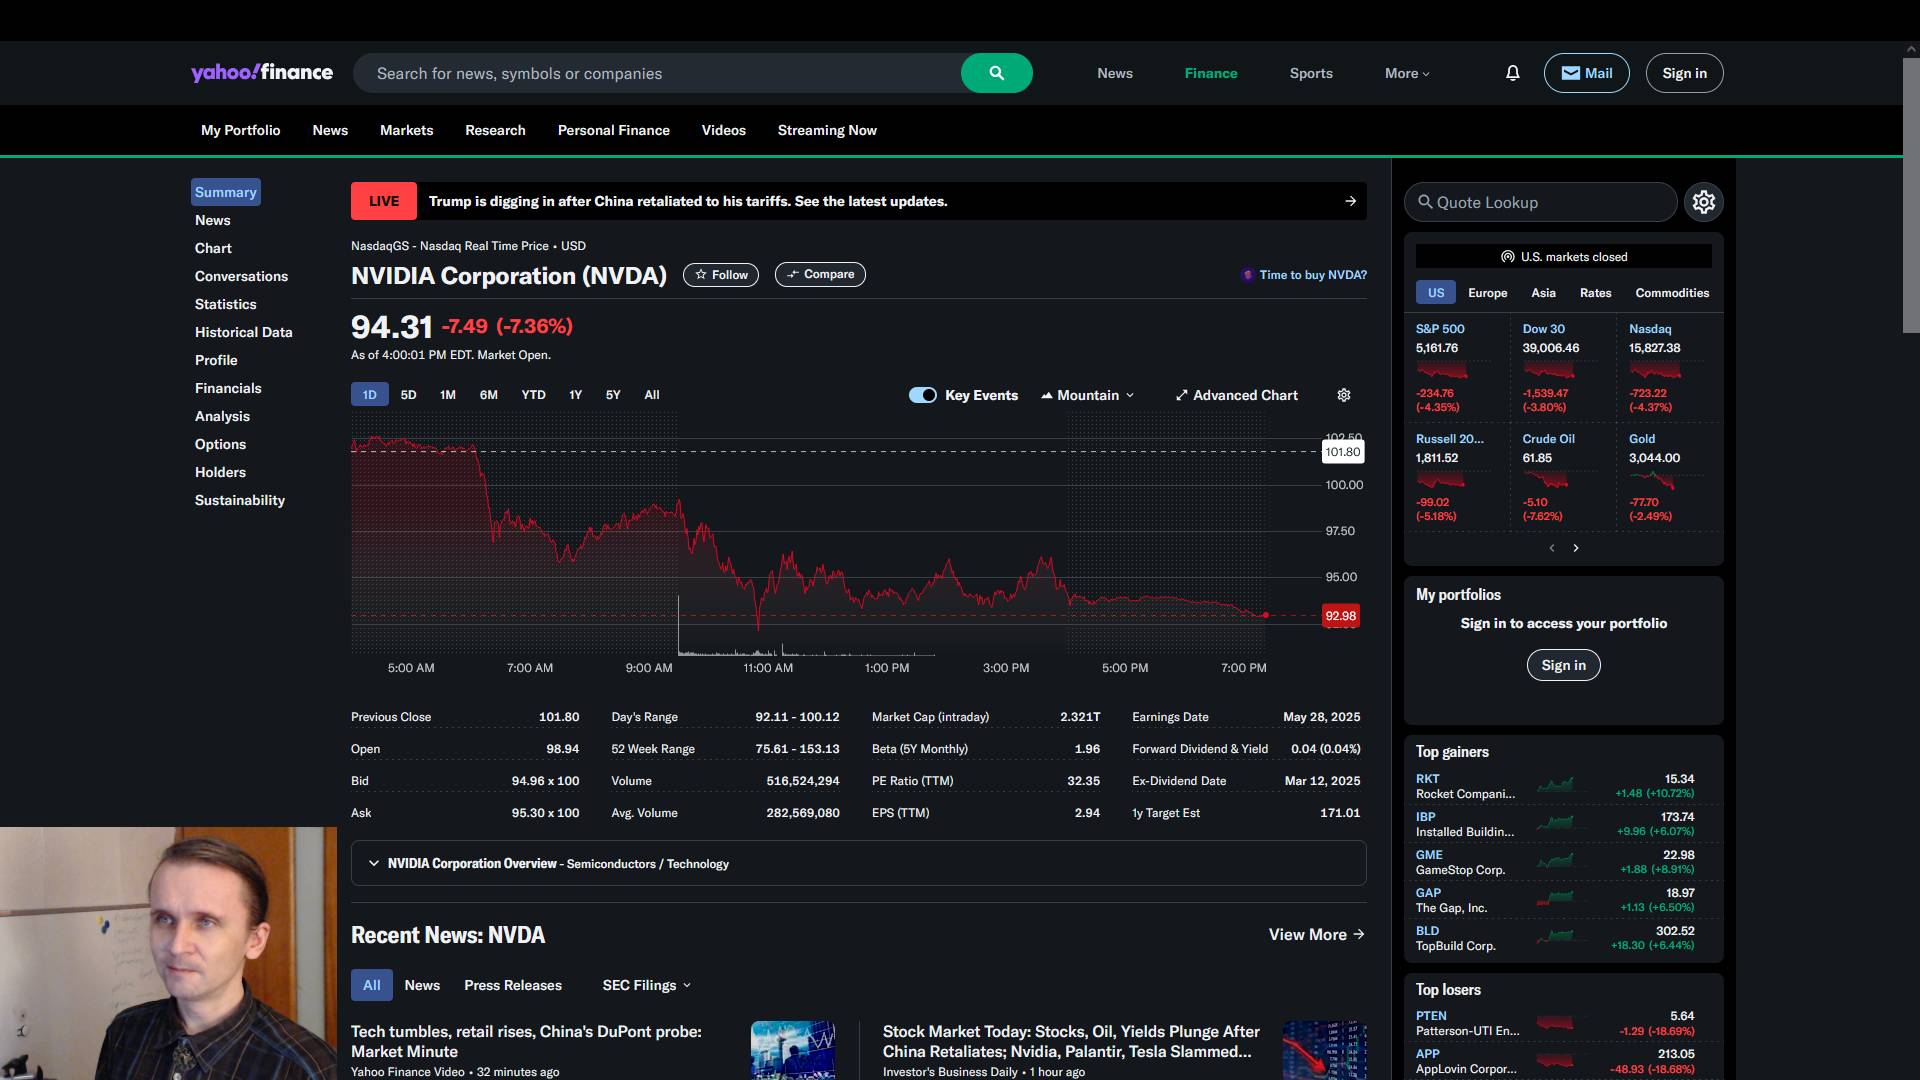Image resolution: width=1920 pixels, height=1080 pixels.
Task: Click the yahoo!finance logo
Action: [262, 73]
